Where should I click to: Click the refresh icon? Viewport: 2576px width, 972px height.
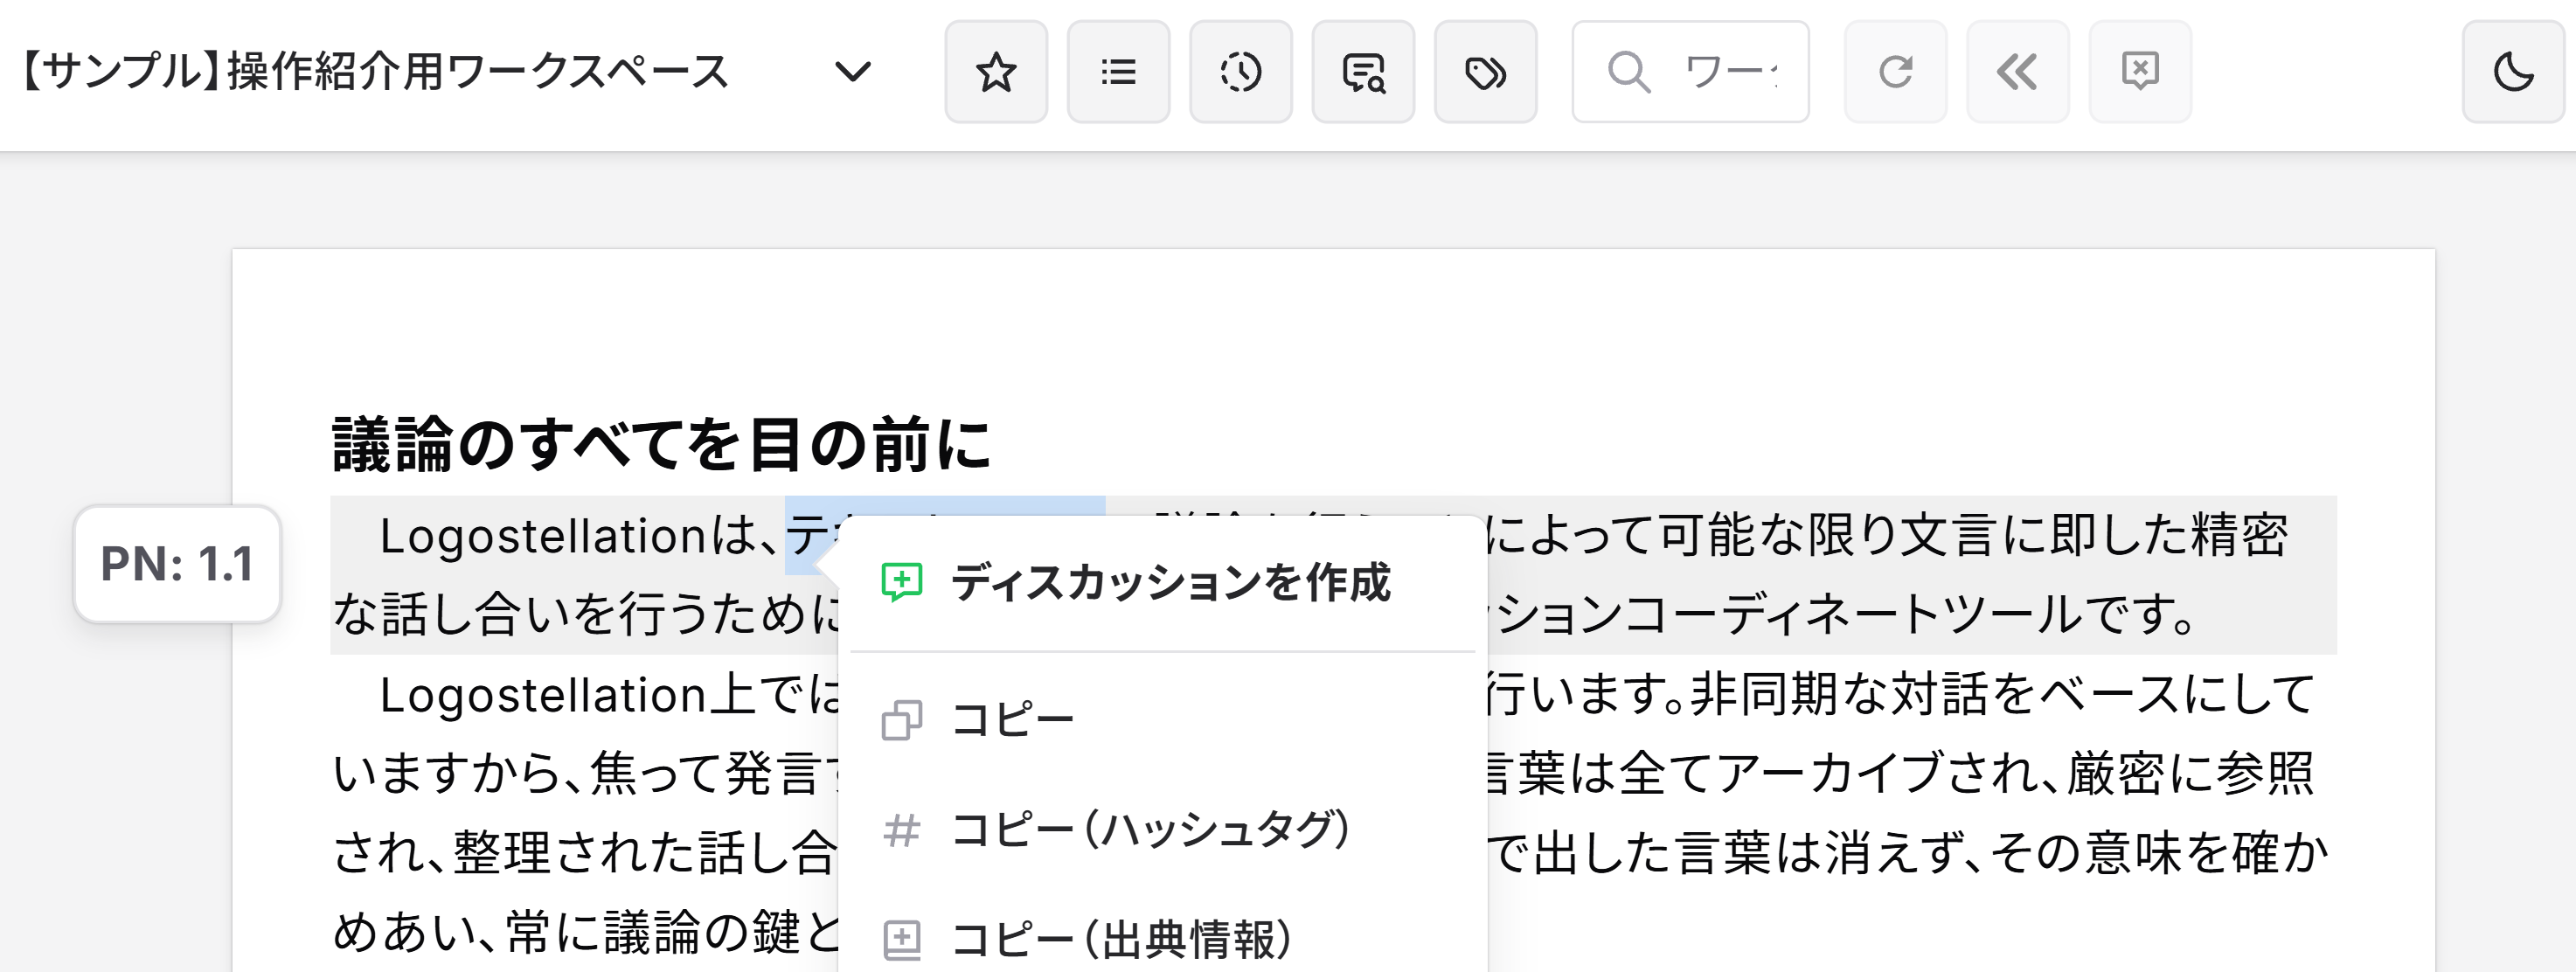click(x=1895, y=72)
